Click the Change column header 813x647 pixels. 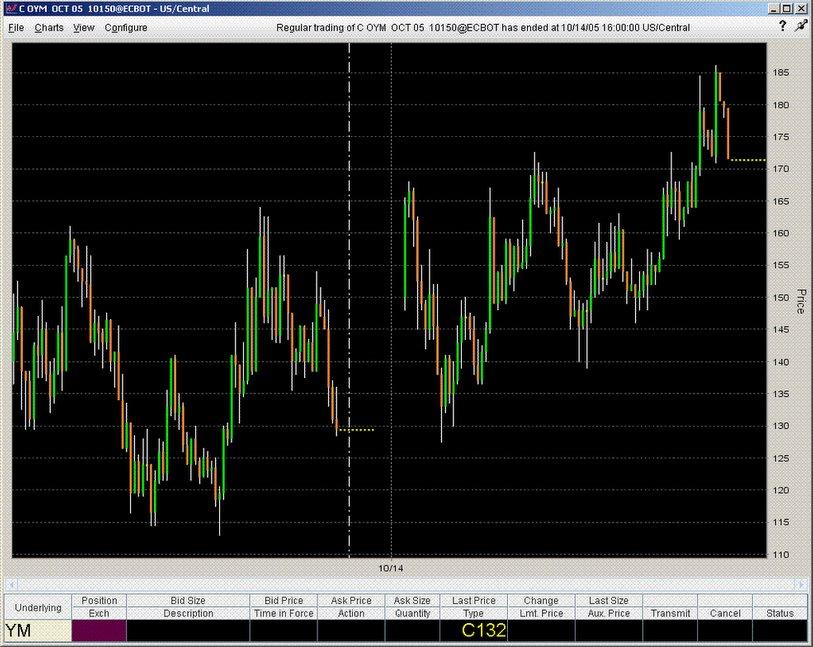pyautogui.click(x=541, y=600)
